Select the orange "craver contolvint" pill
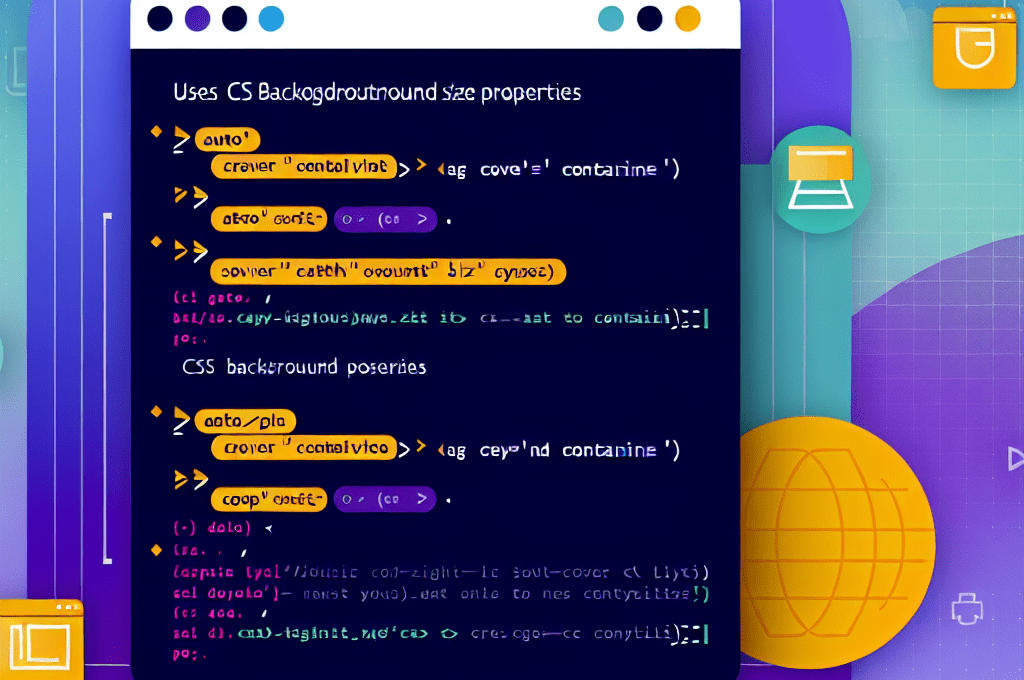The width and height of the screenshot is (1024, 680). pos(304,167)
